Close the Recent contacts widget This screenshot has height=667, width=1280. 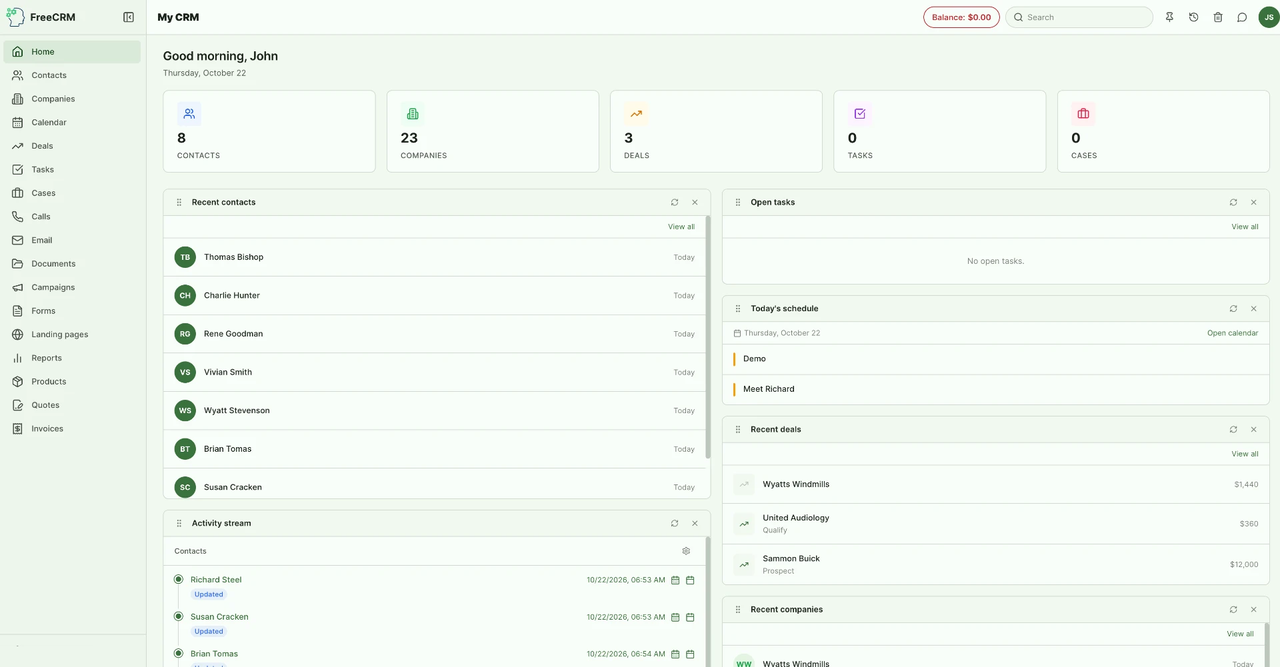pyautogui.click(x=695, y=202)
